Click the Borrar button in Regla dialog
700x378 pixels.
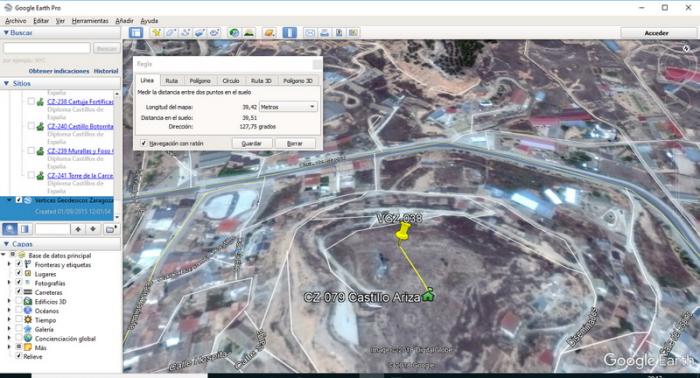coord(295,143)
